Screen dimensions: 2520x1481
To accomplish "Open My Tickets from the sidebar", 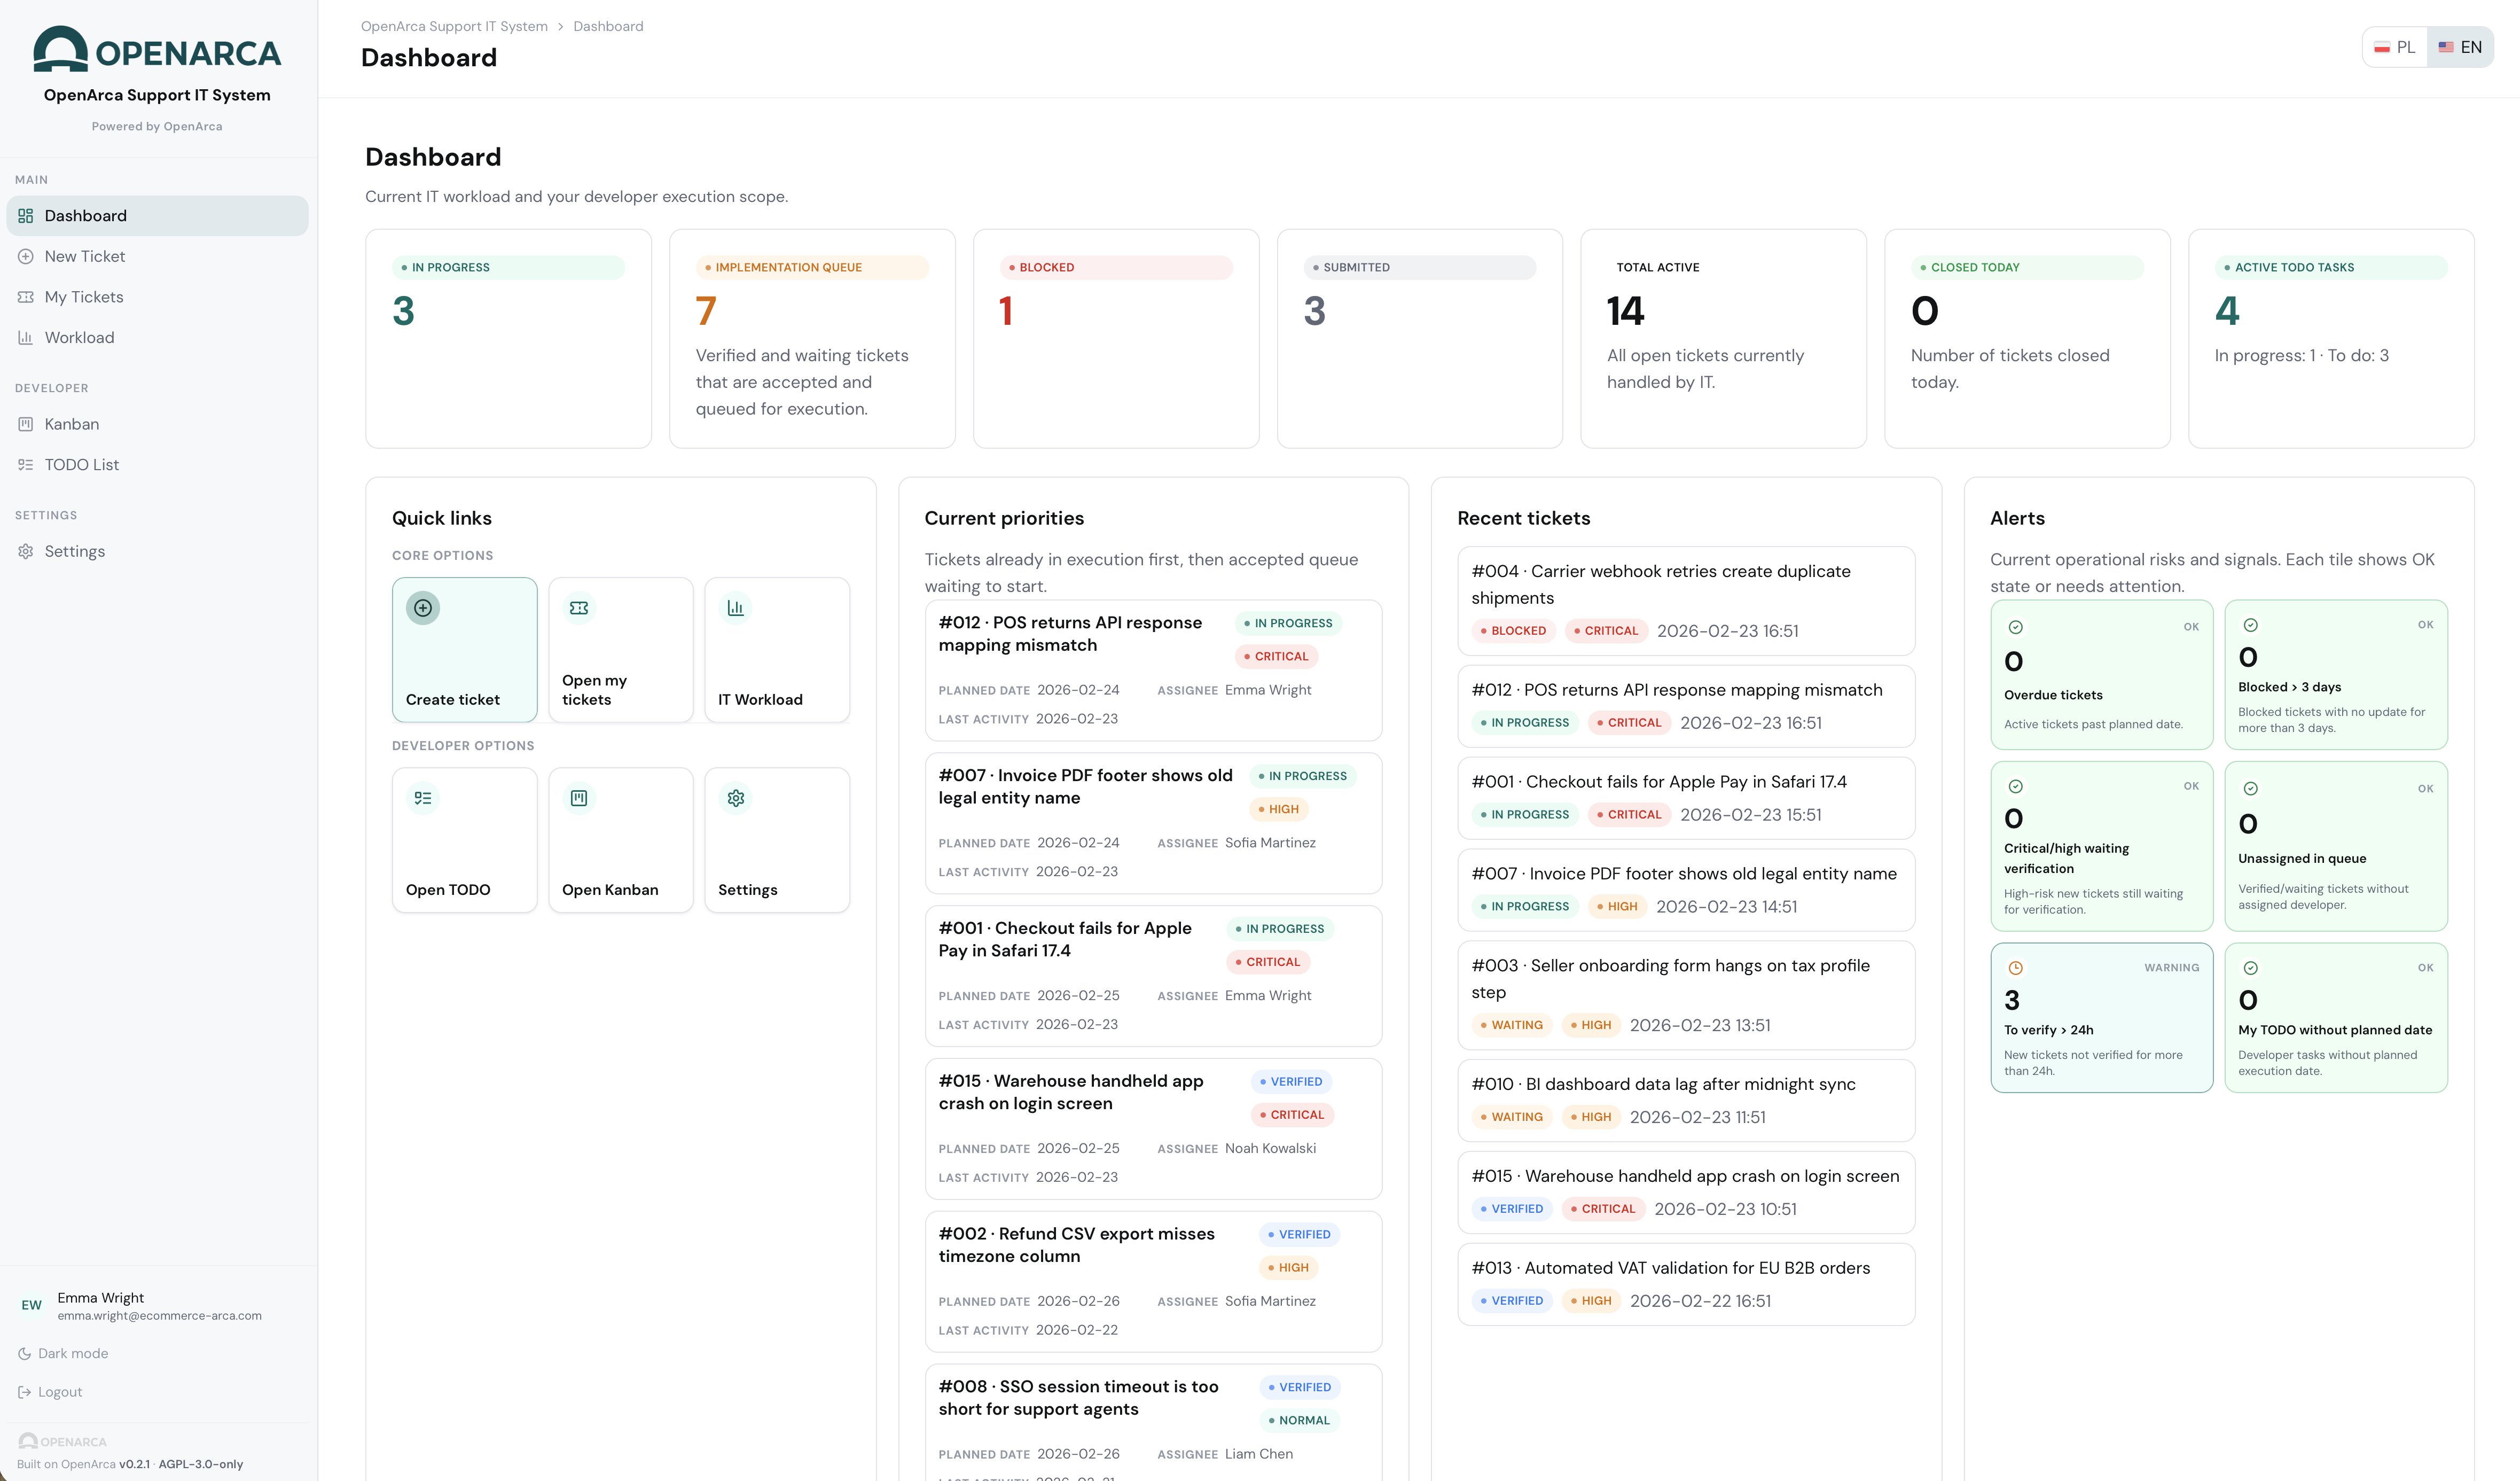I will [83, 297].
